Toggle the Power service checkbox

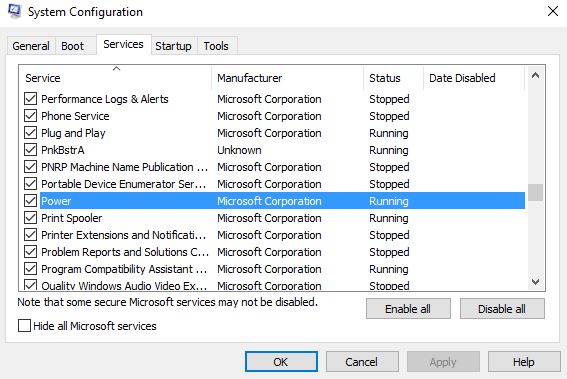point(30,201)
